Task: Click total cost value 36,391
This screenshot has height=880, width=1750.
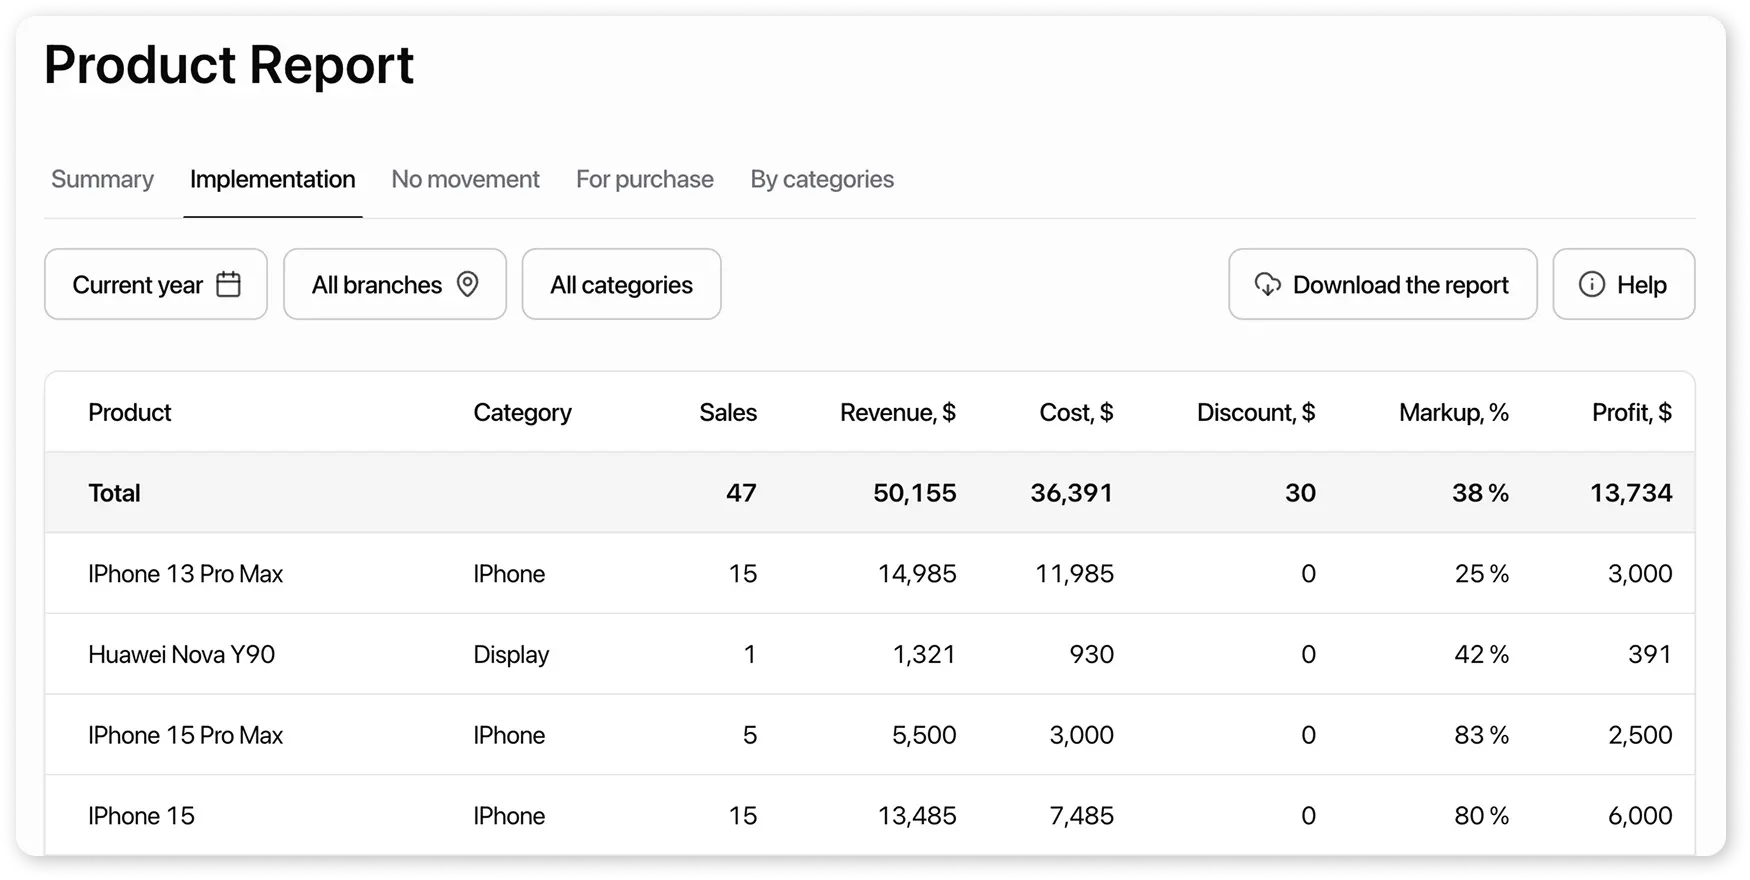Action: tap(1072, 493)
